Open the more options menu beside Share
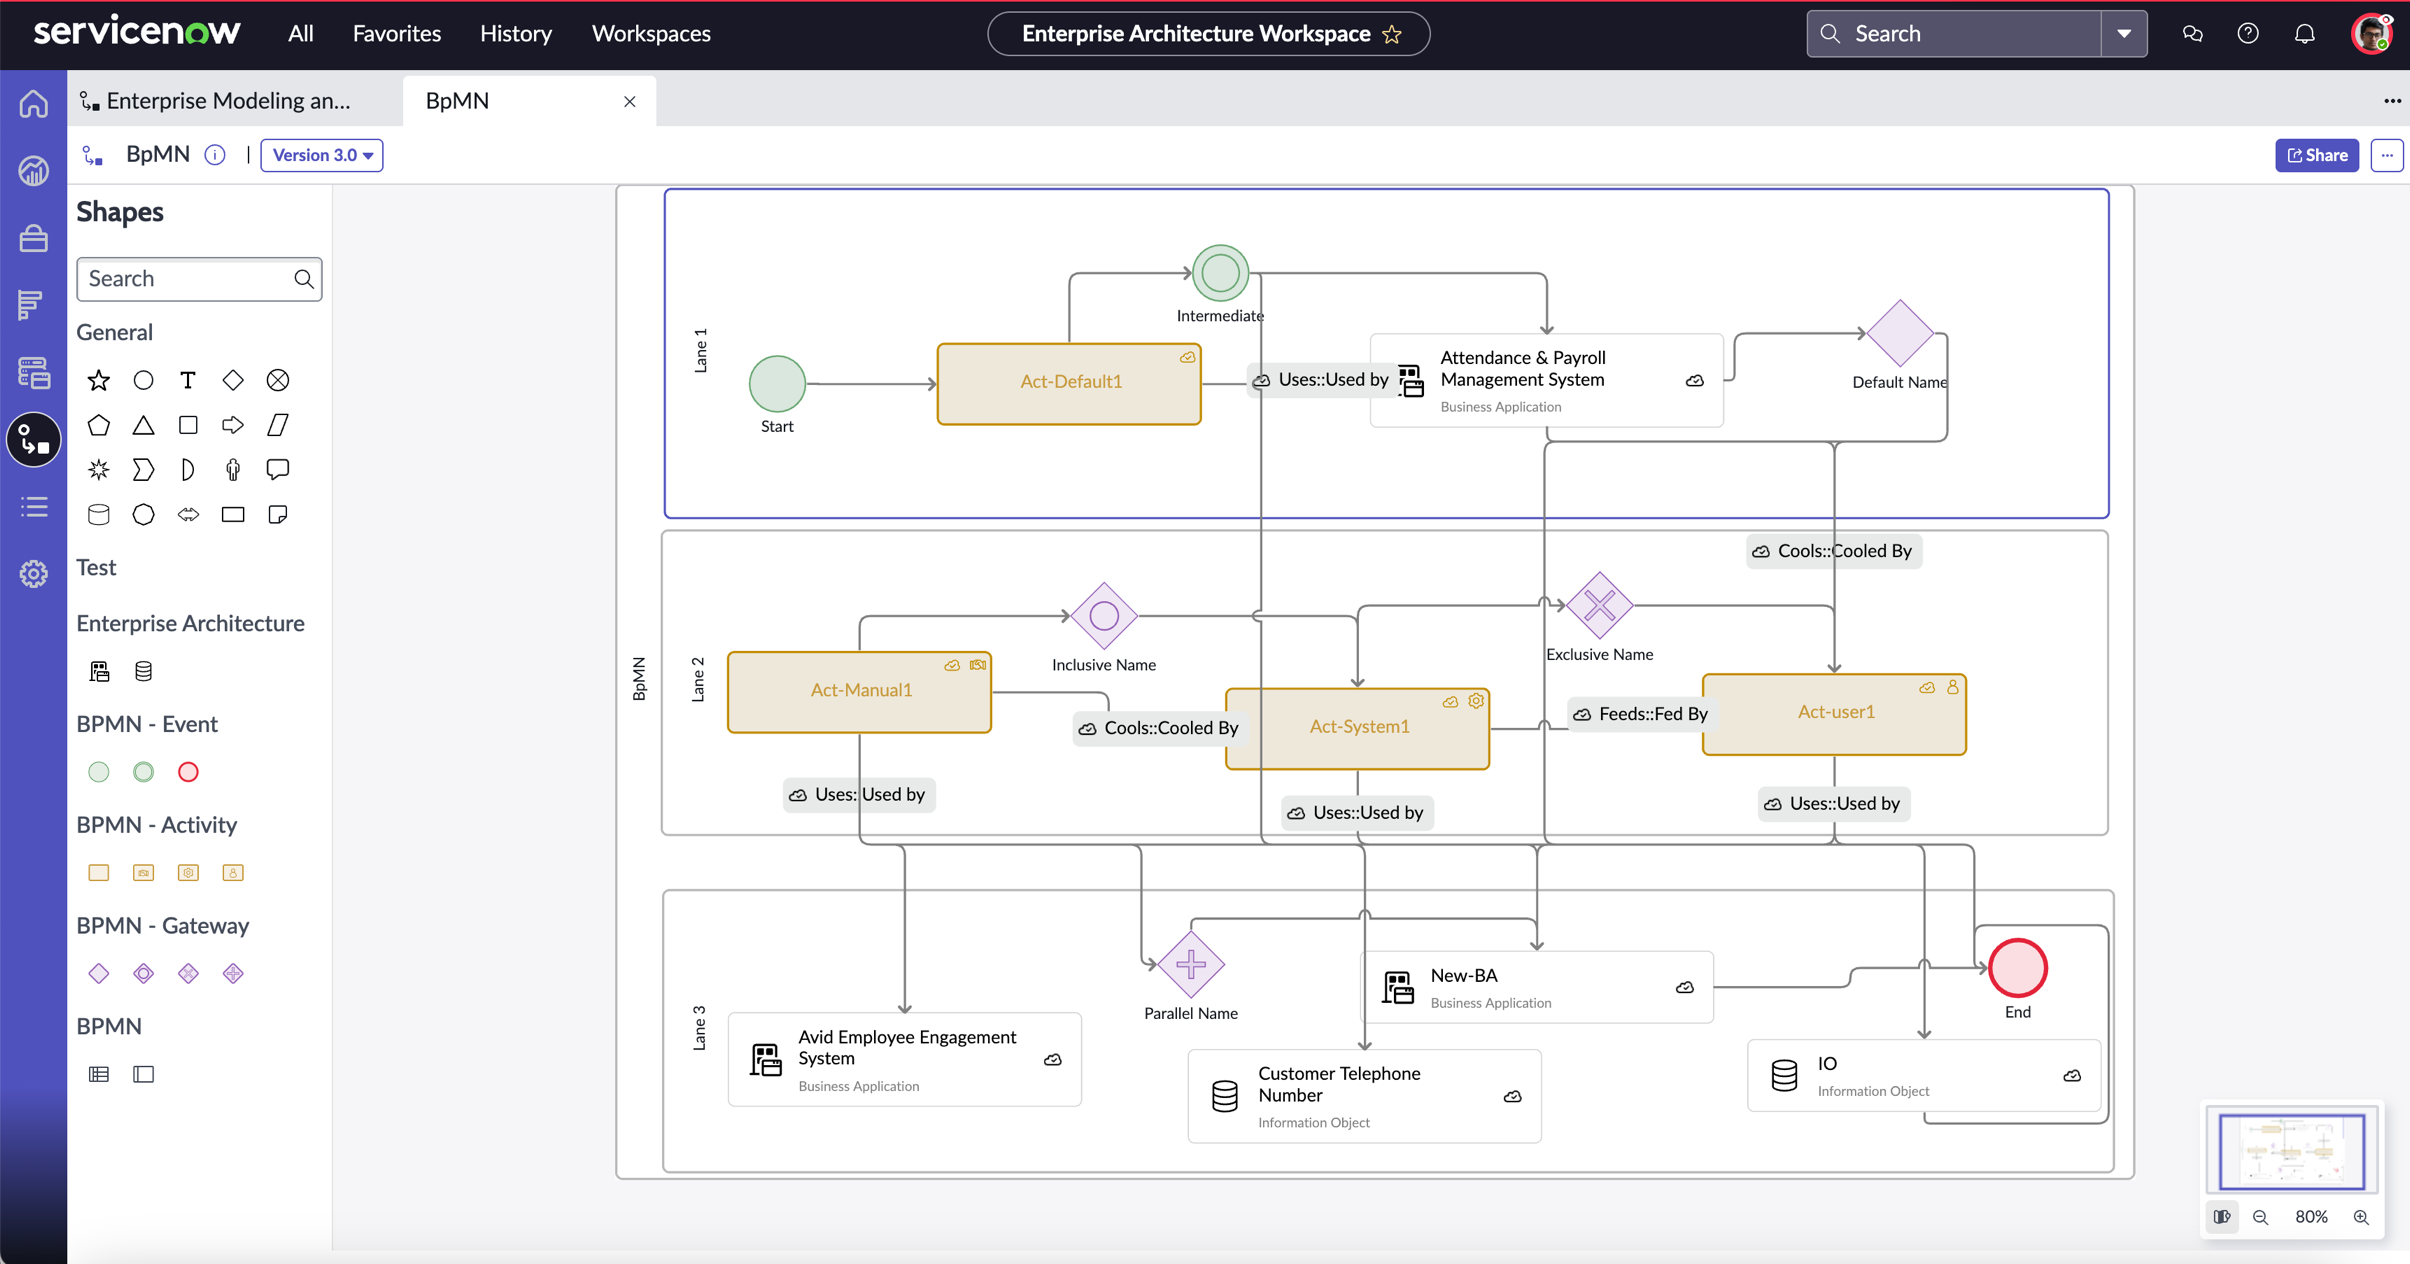This screenshot has width=2410, height=1264. (2387, 155)
